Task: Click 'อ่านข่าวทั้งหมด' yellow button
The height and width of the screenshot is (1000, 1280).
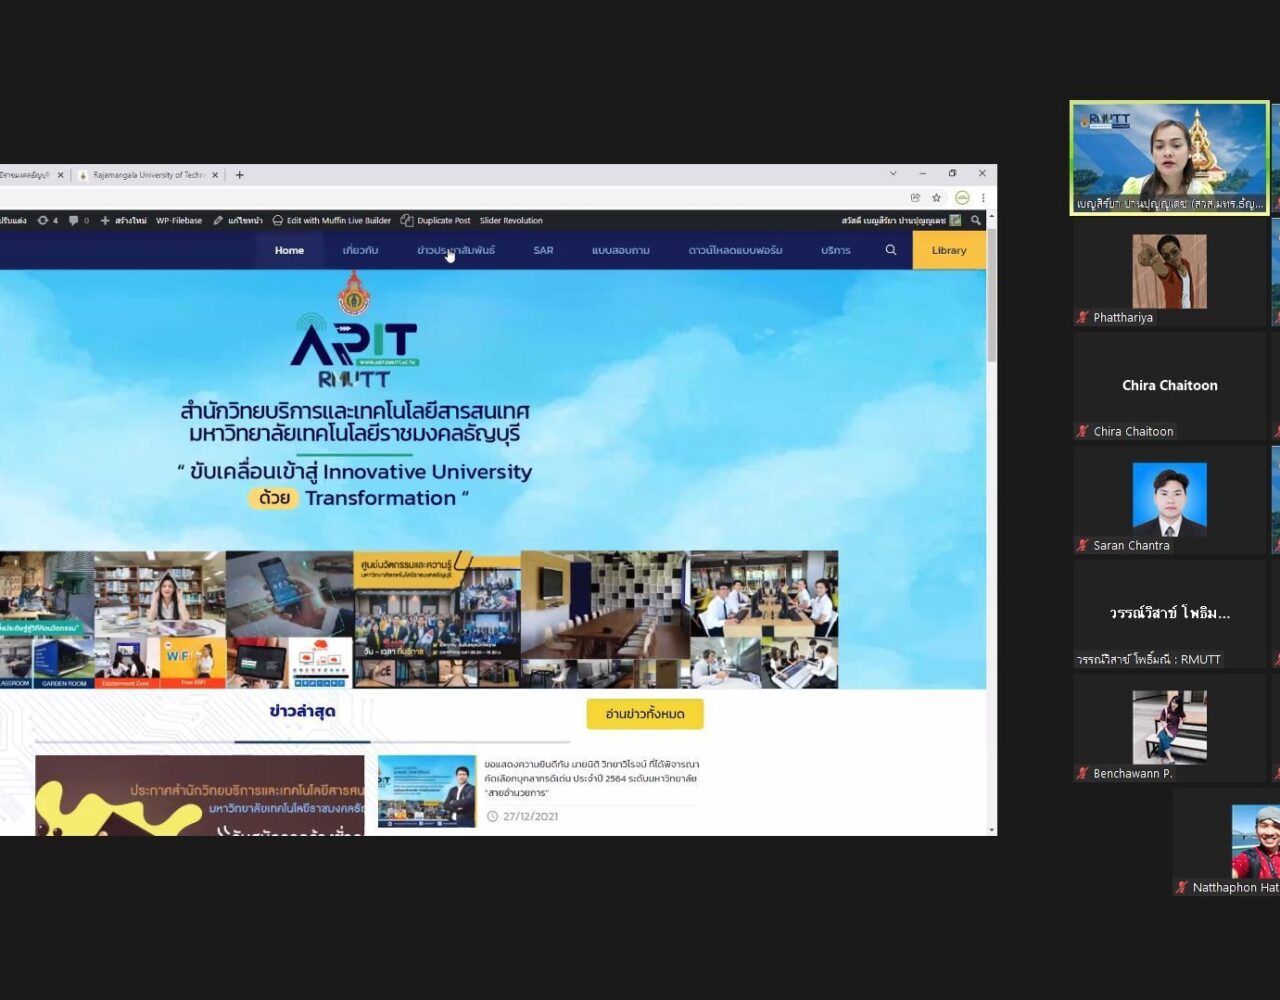Action: [645, 714]
